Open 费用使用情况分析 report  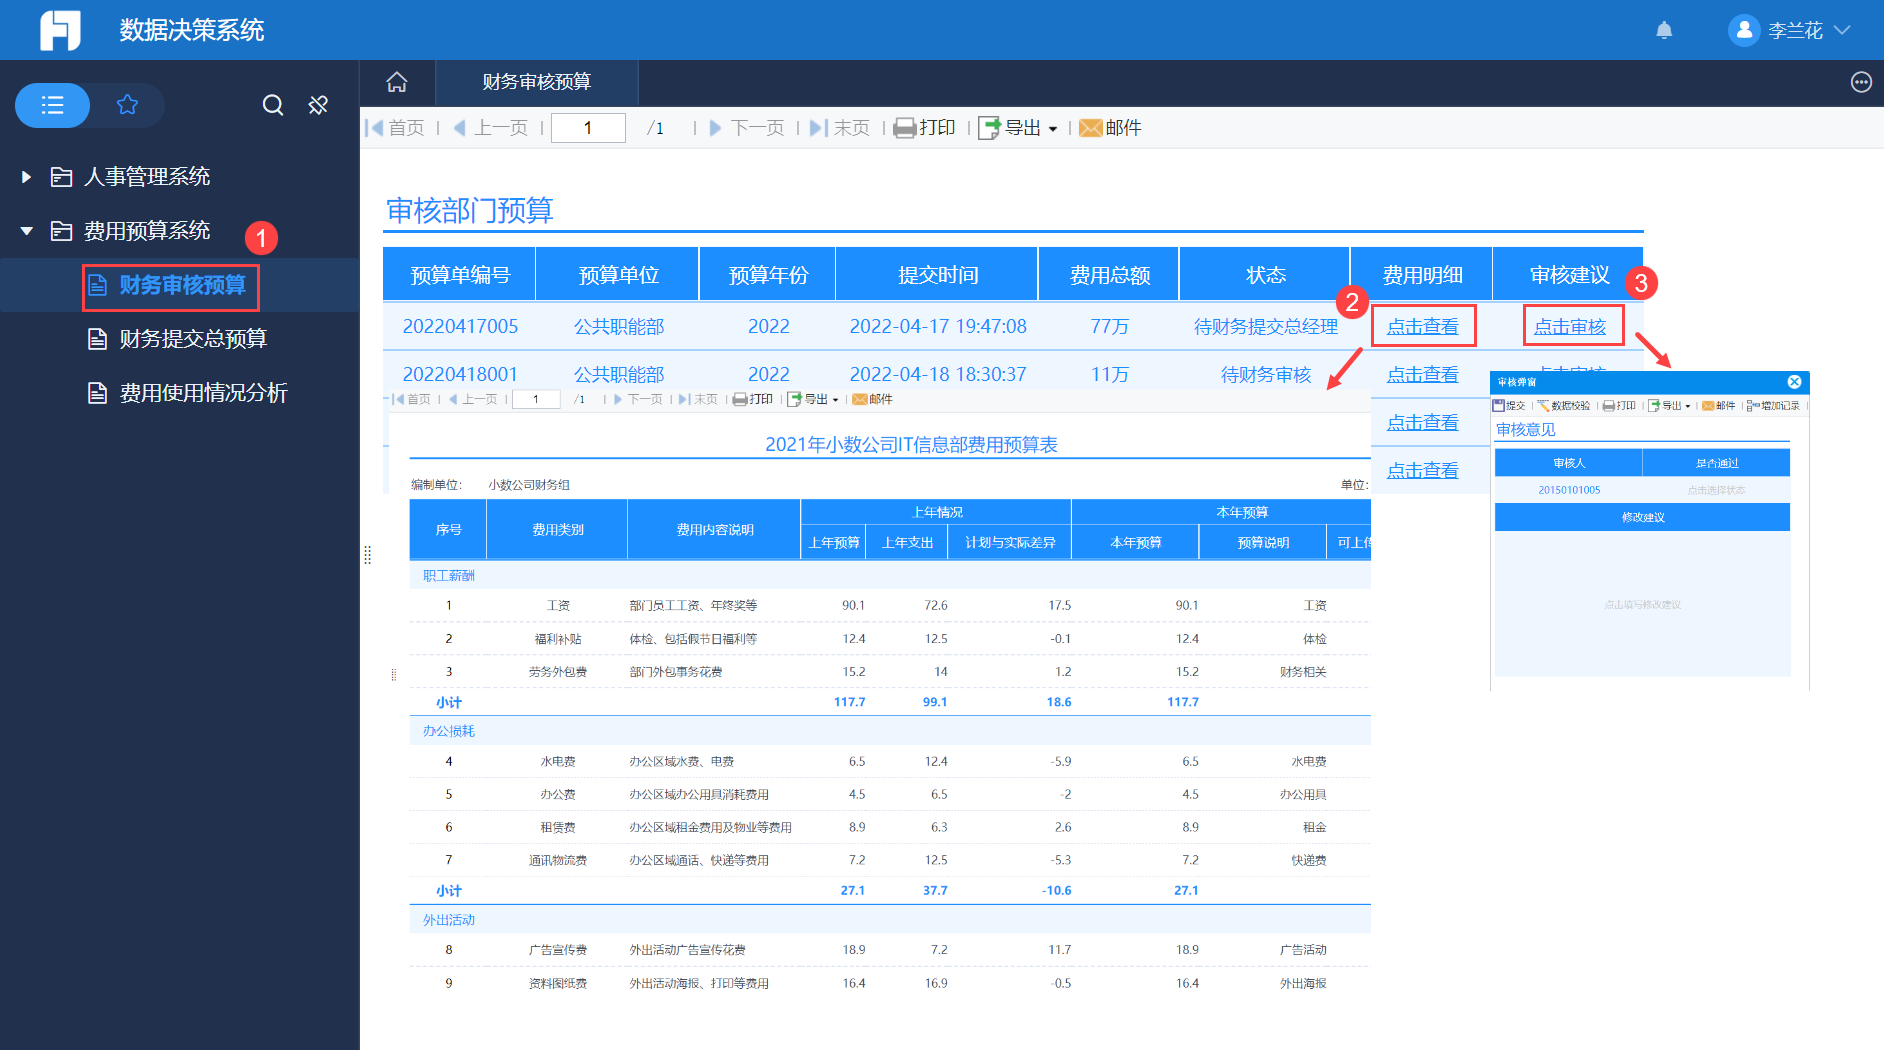point(203,393)
